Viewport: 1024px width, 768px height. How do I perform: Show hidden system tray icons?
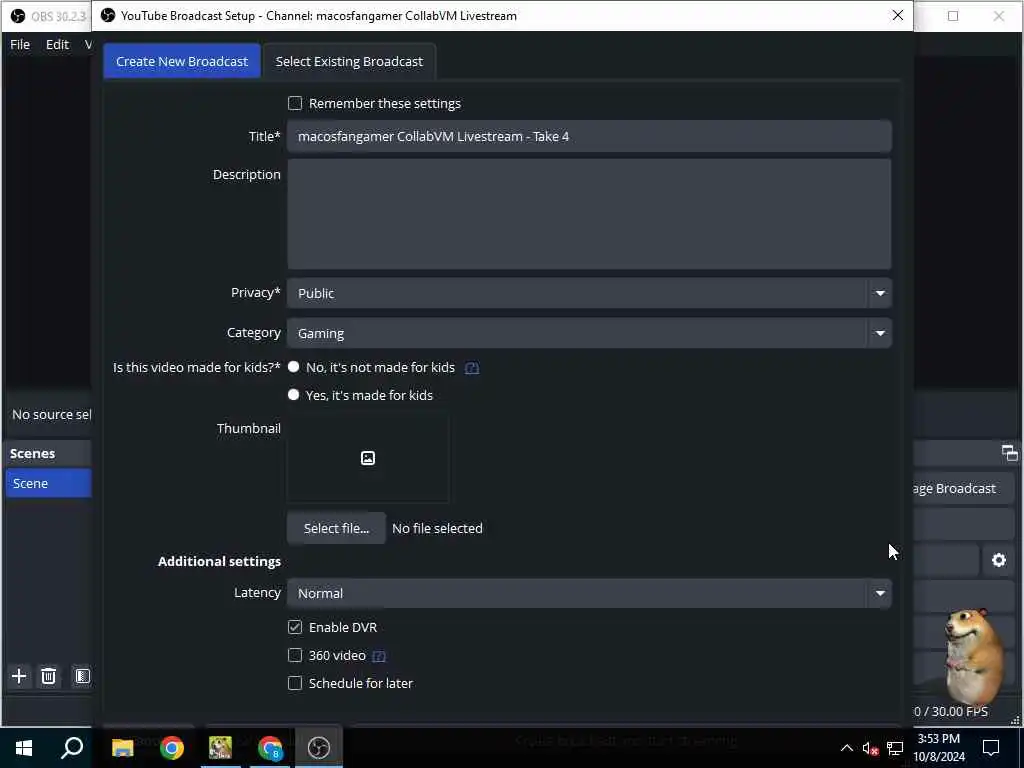click(x=846, y=748)
